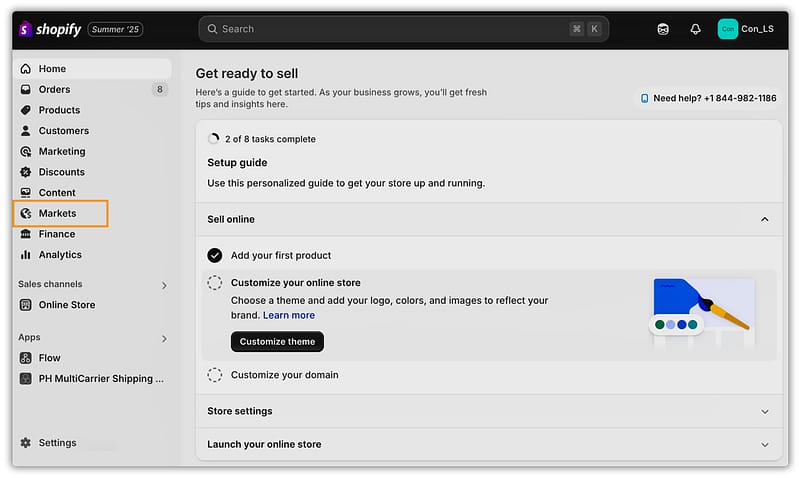Toggle the completed 'Add your first product' checkmark
Screen dimensions: 799x478
click(215, 255)
